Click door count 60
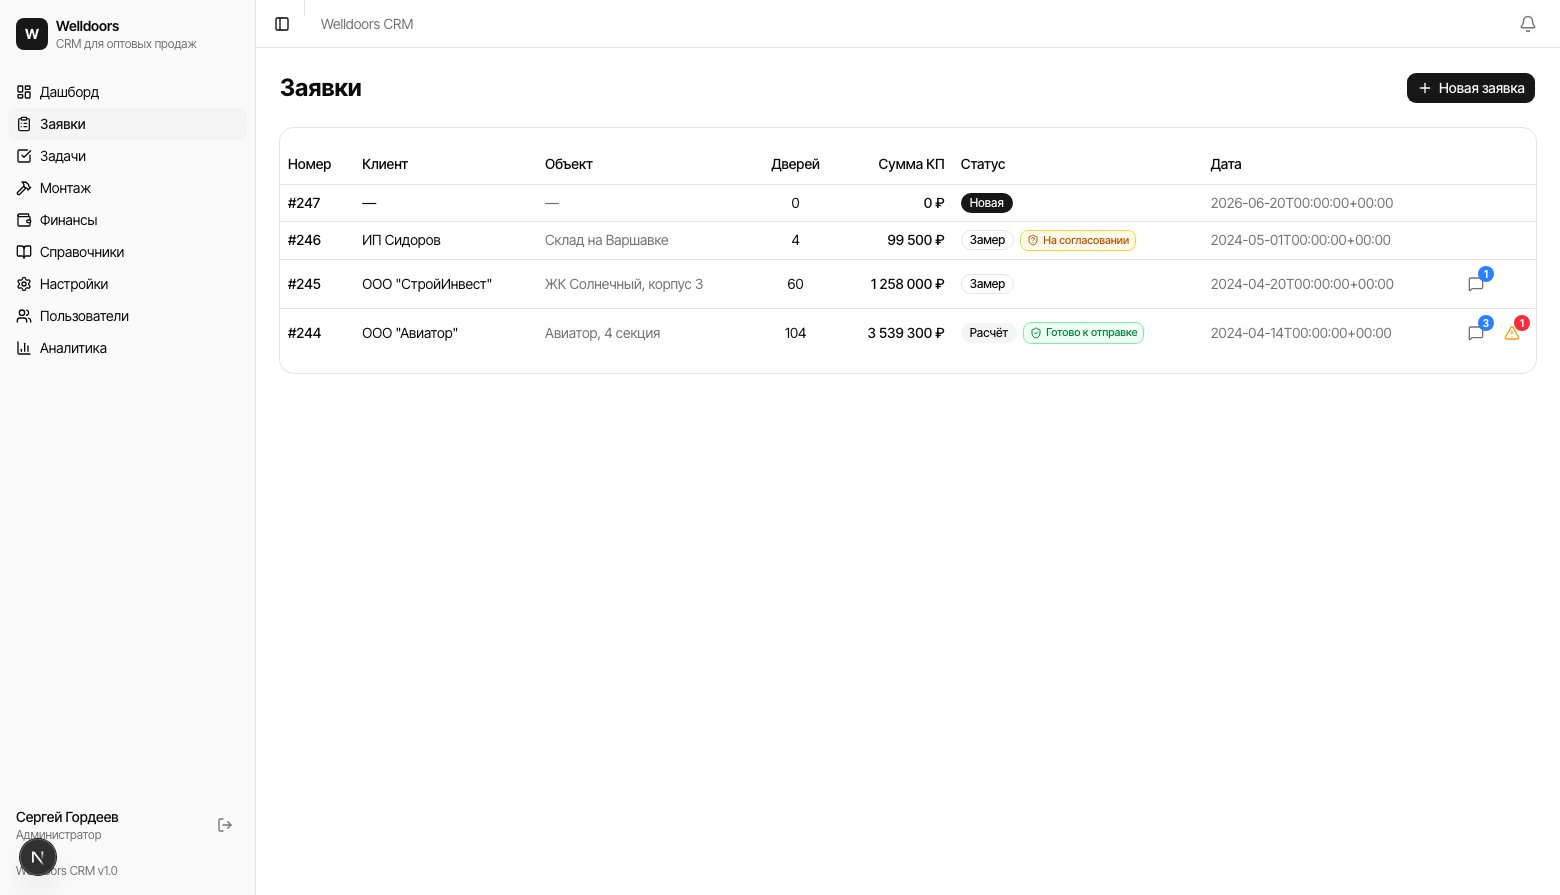This screenshot has height=895, width=1560. pos(795,284)
